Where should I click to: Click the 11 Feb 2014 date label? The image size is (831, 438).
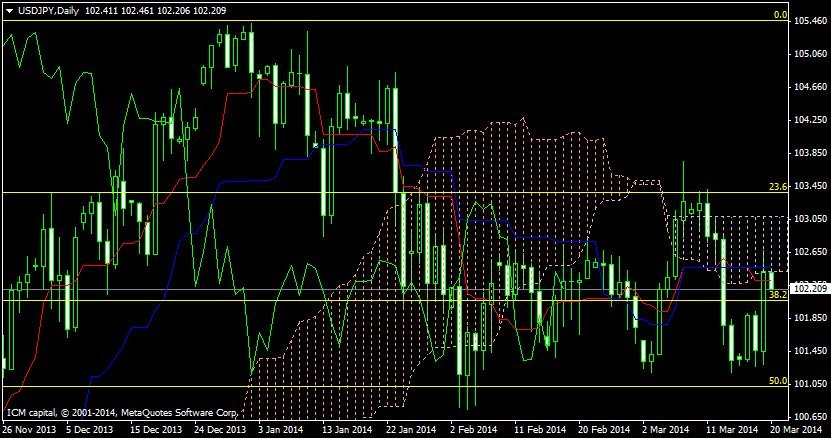pos(540,430)
